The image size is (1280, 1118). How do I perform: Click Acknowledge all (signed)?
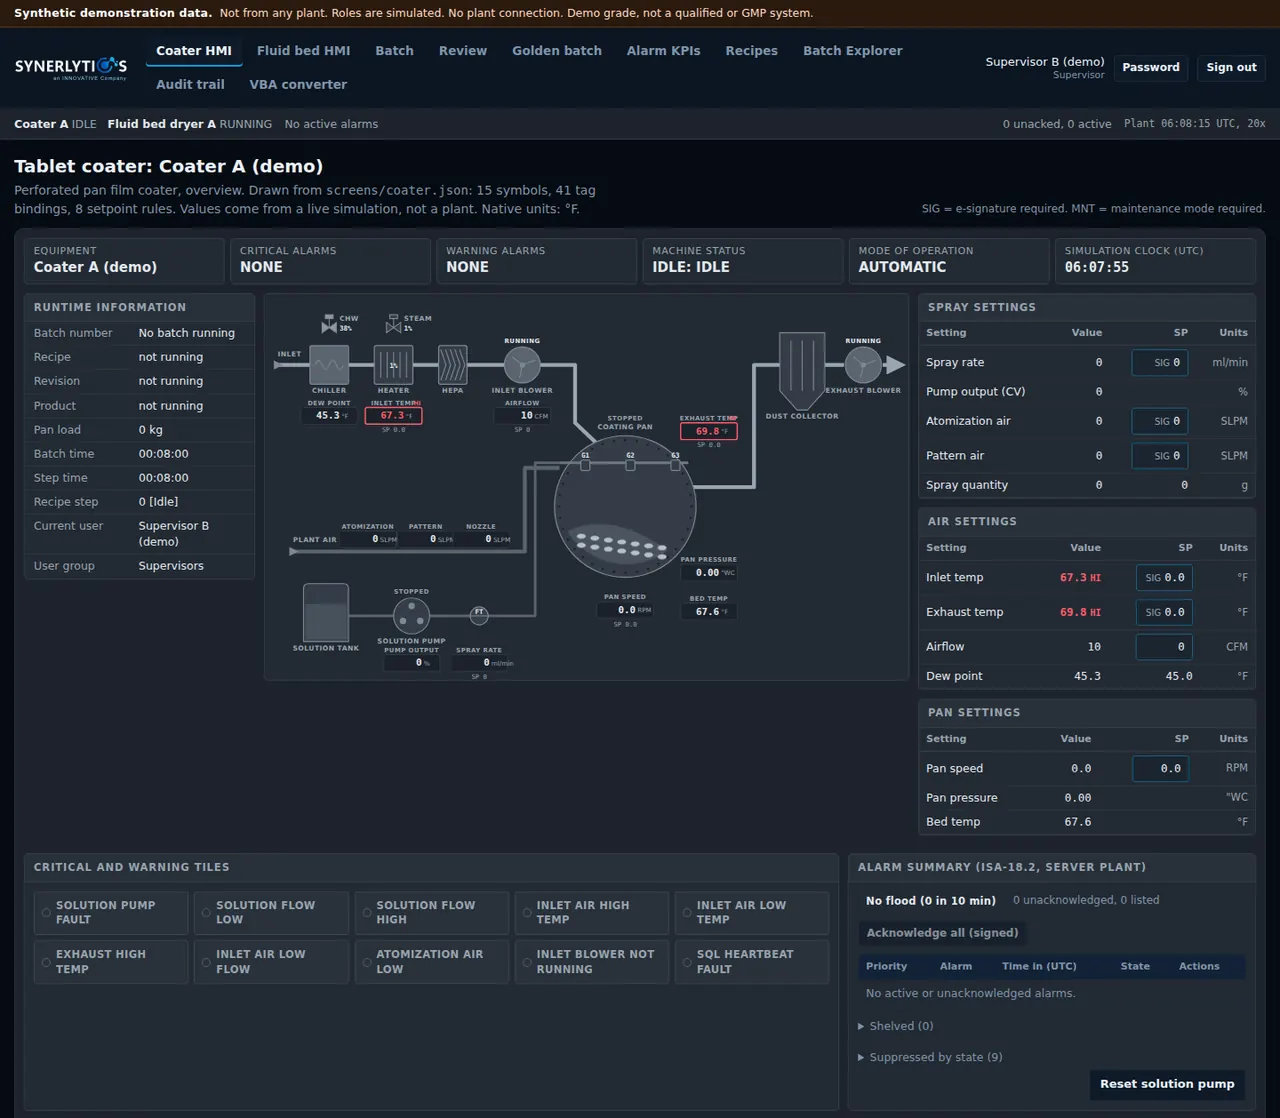tap(943, 933)
